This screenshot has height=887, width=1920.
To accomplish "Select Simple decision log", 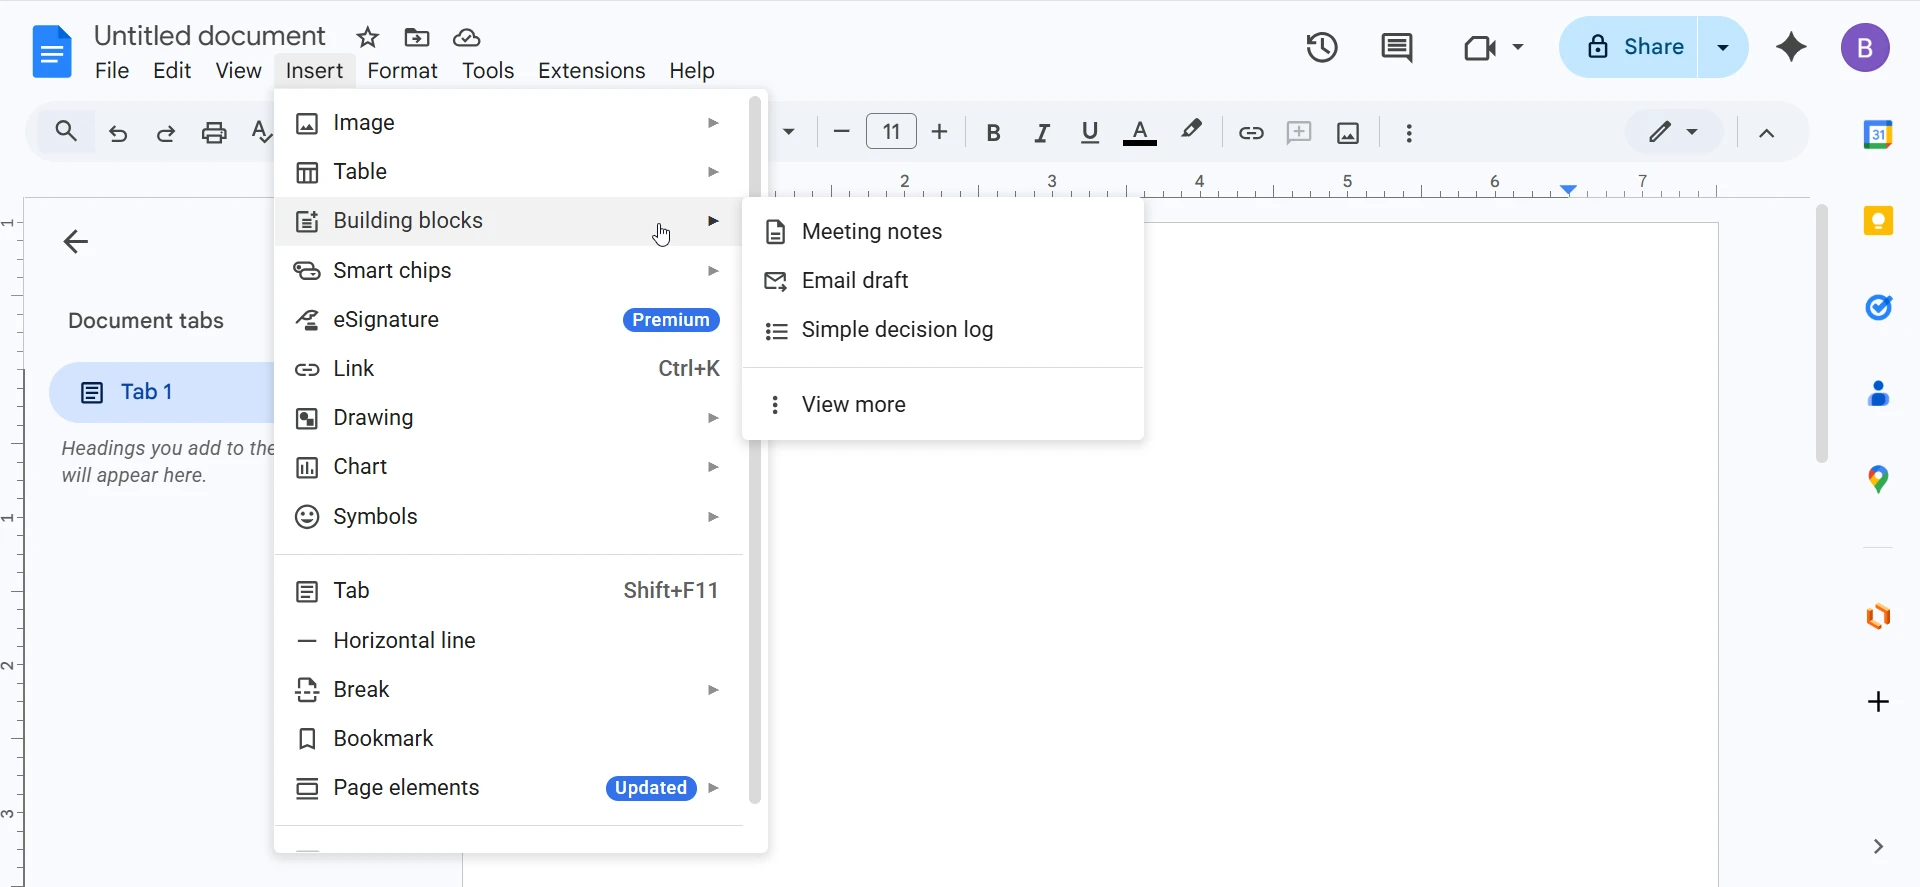I will 943,330.
